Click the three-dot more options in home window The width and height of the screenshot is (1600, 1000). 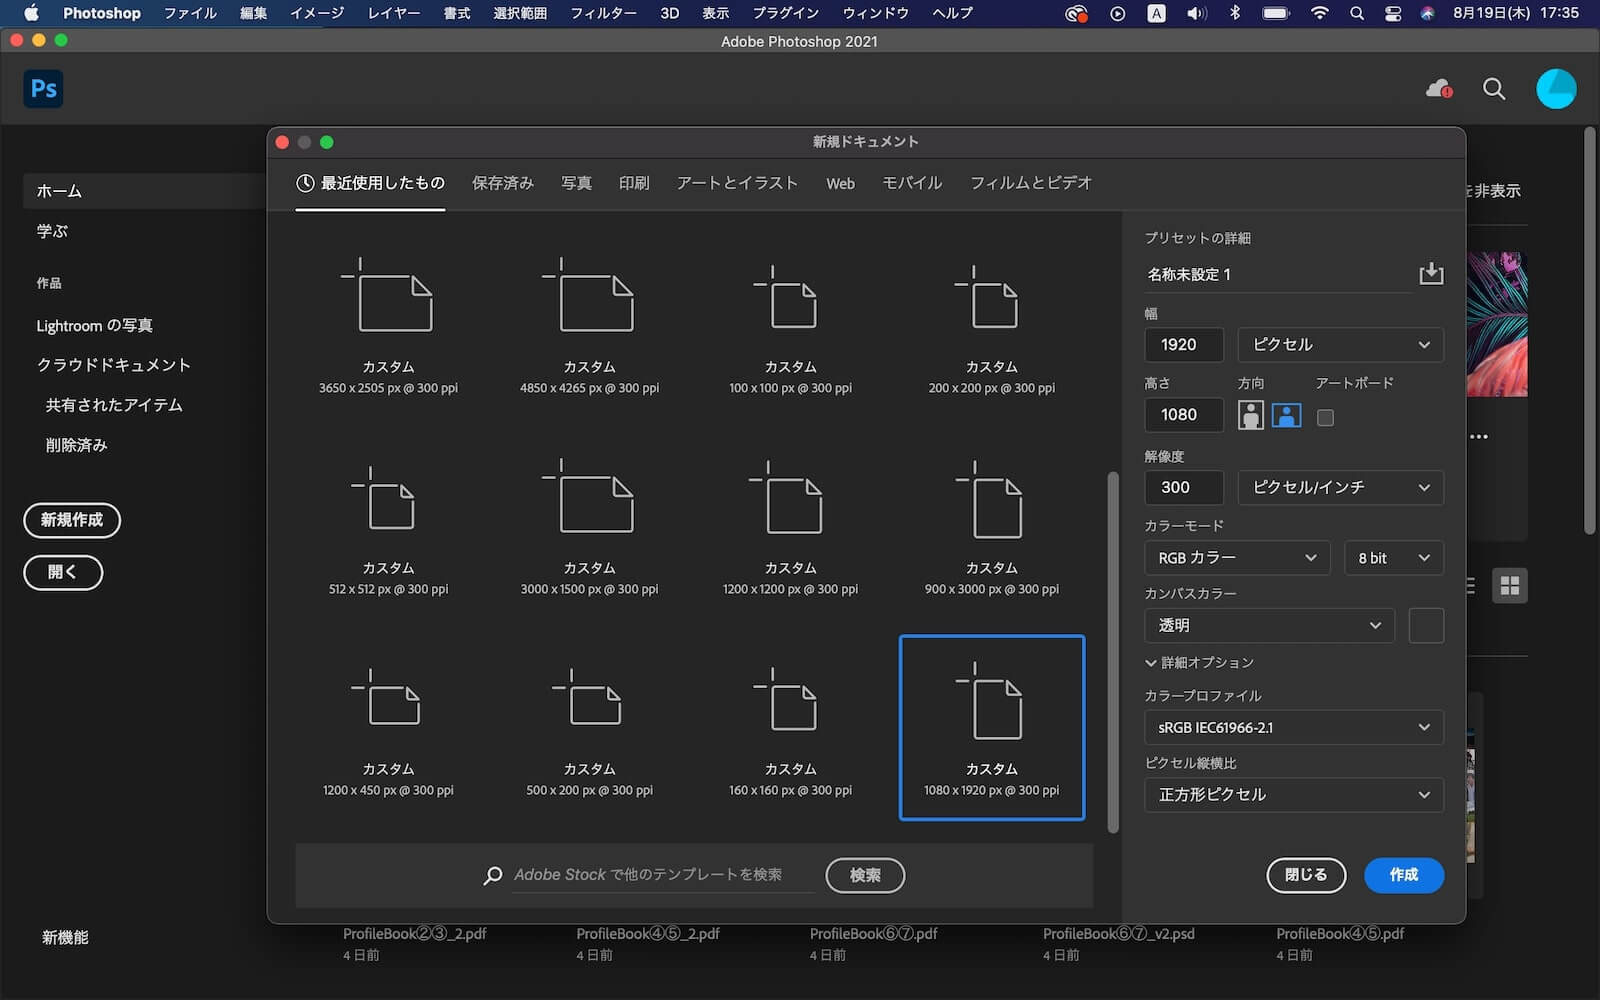(1479, 436)
